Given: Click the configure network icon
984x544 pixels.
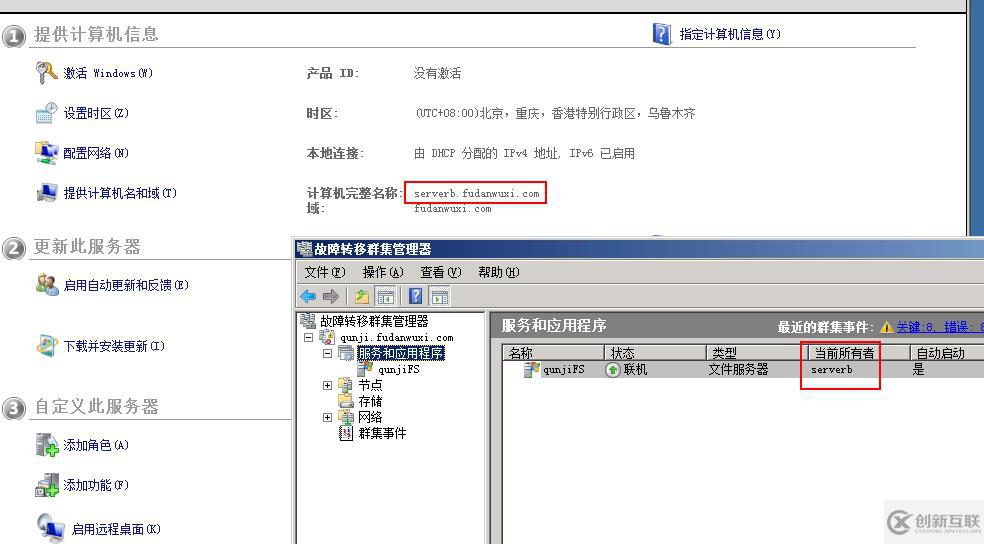Looking at the screenshot, I should tap(46, 152).
